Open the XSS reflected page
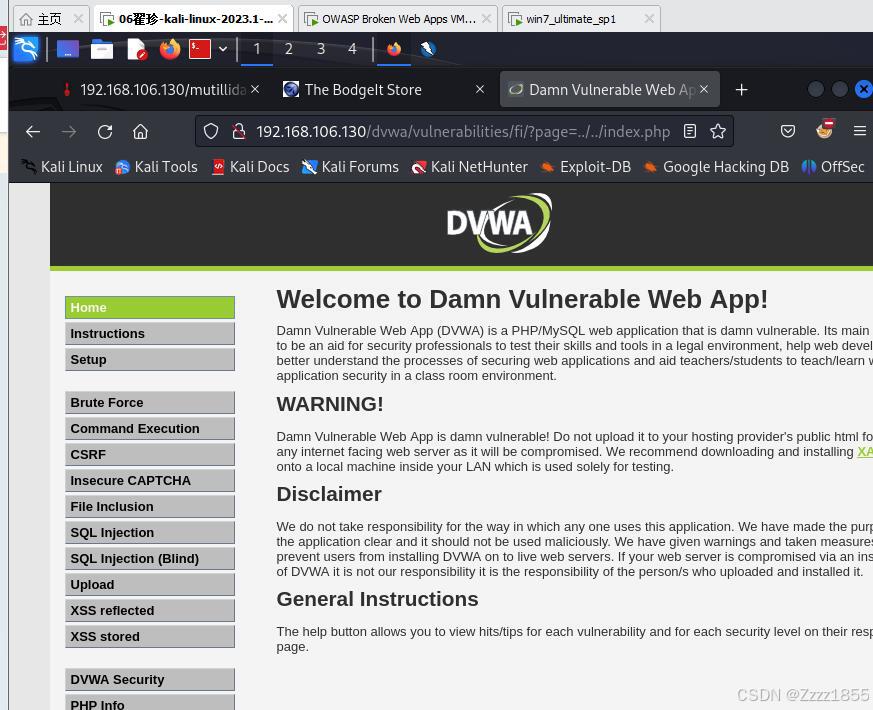This screenshot has width=873, height=710. pos(150,611)
